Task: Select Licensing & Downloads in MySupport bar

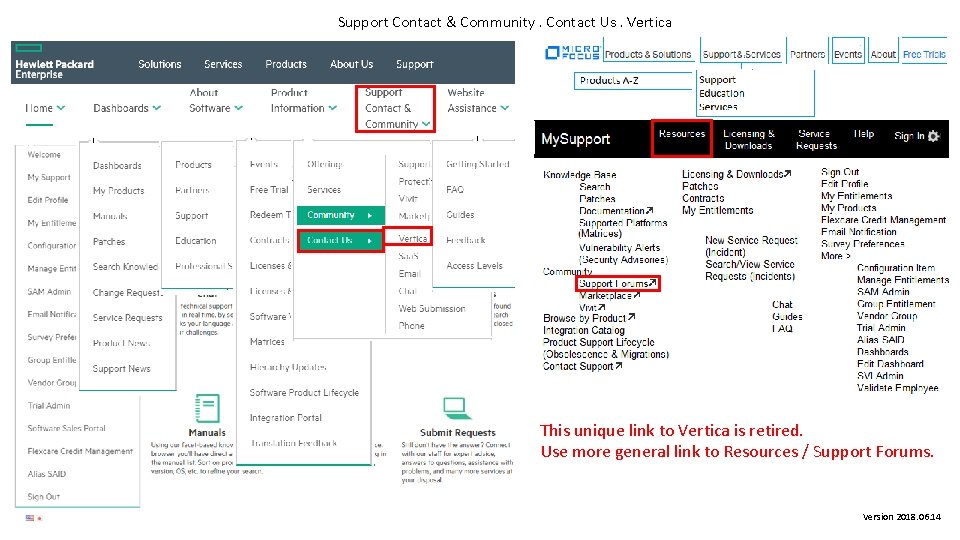Action: (749, 140)
